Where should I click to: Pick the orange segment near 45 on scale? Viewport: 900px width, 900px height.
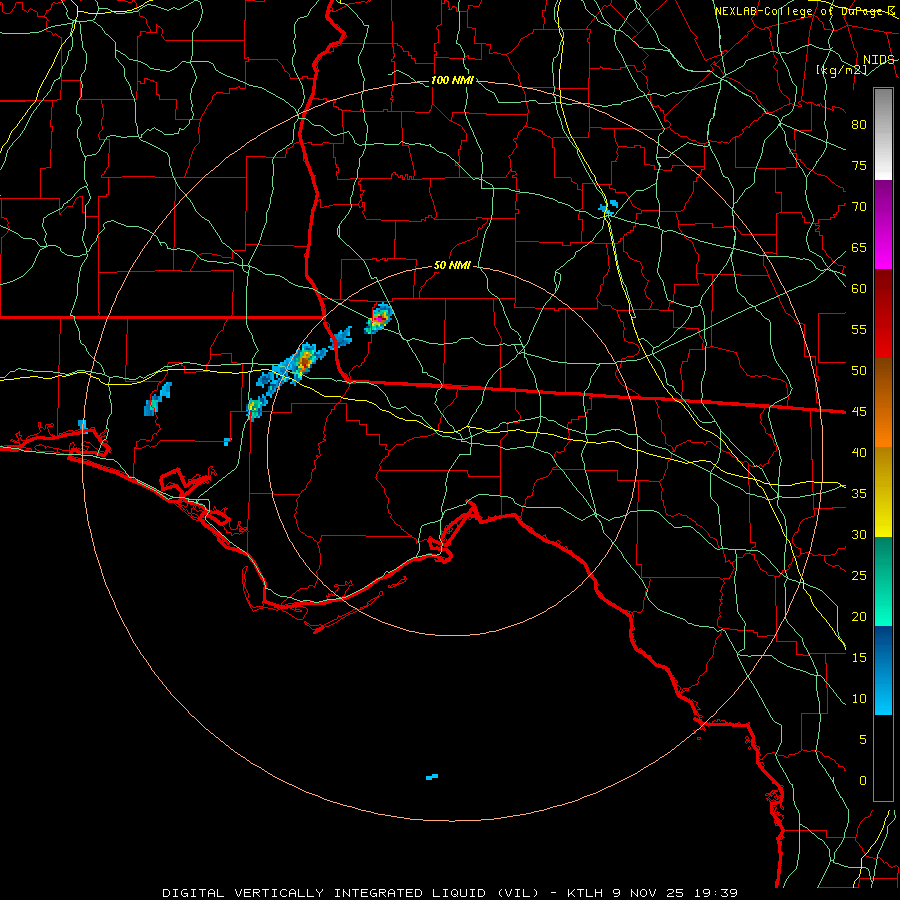coord(883,424)
